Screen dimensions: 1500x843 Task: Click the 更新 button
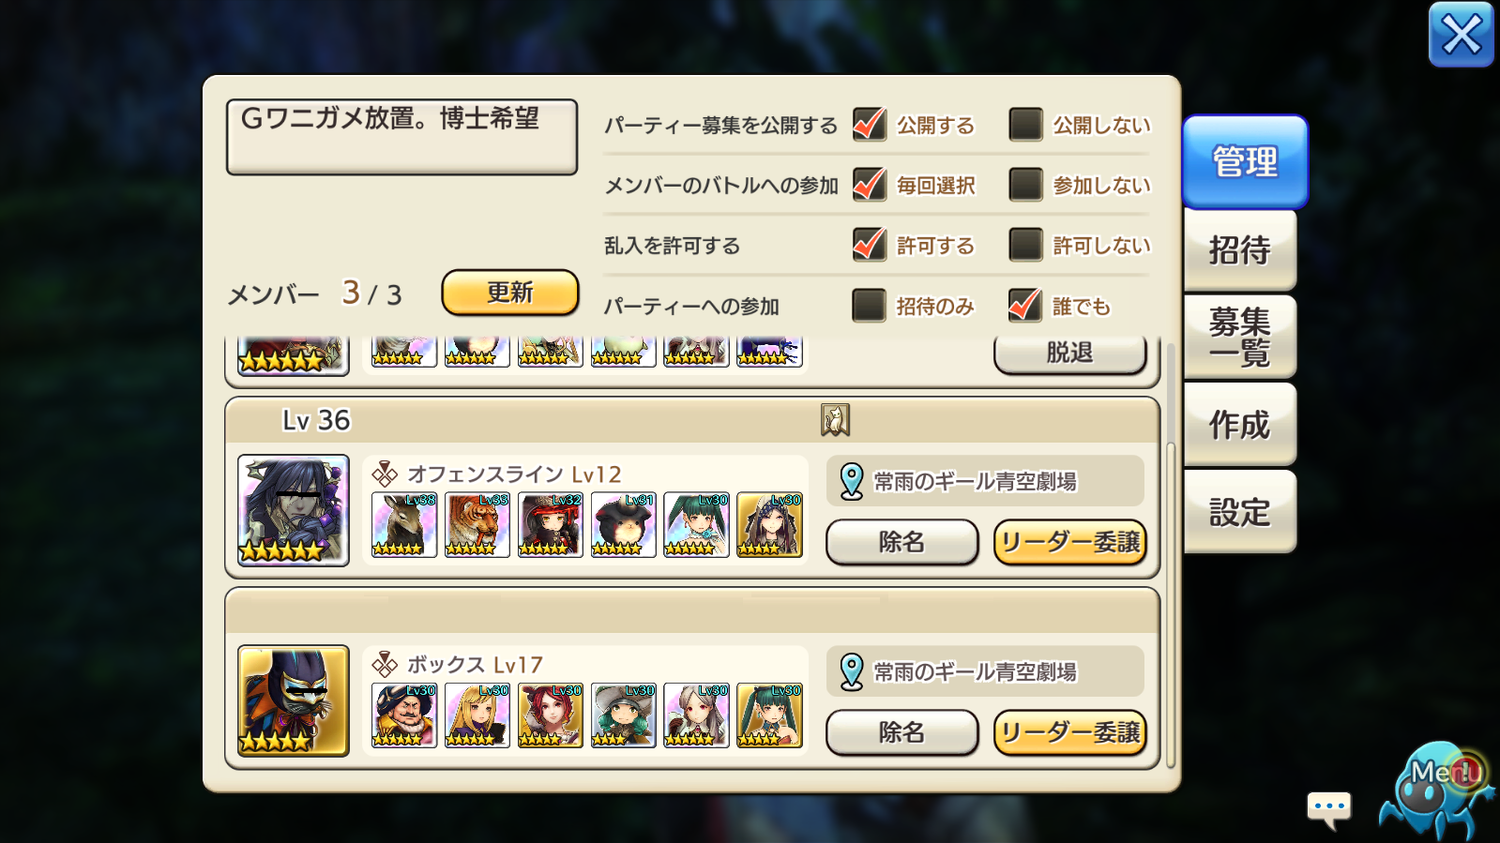tap(510, 292)
